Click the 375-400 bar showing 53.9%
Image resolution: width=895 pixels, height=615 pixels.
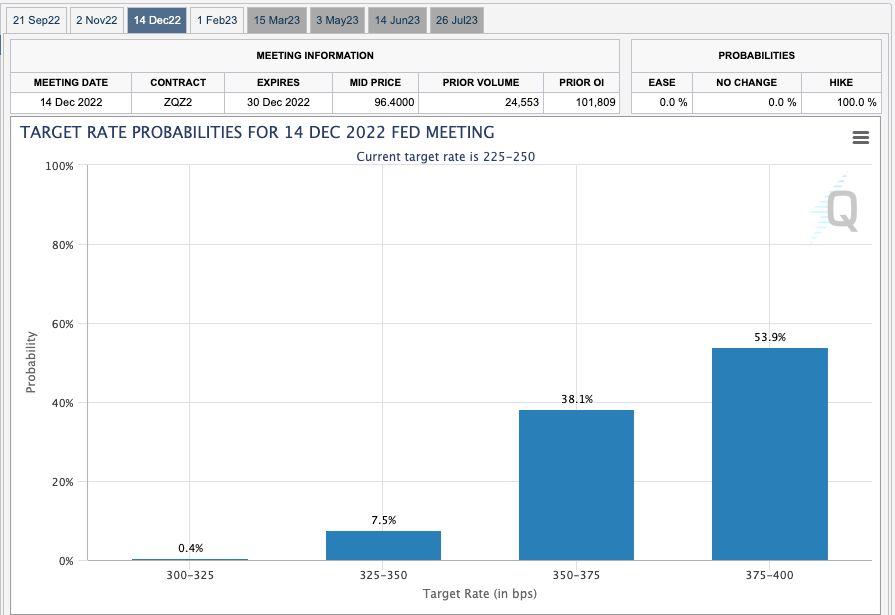point(769,454)
